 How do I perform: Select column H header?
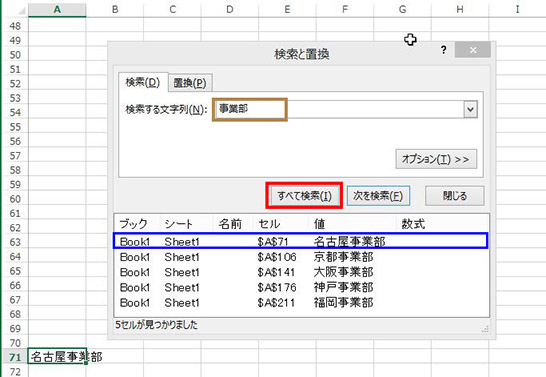point(460,9)
